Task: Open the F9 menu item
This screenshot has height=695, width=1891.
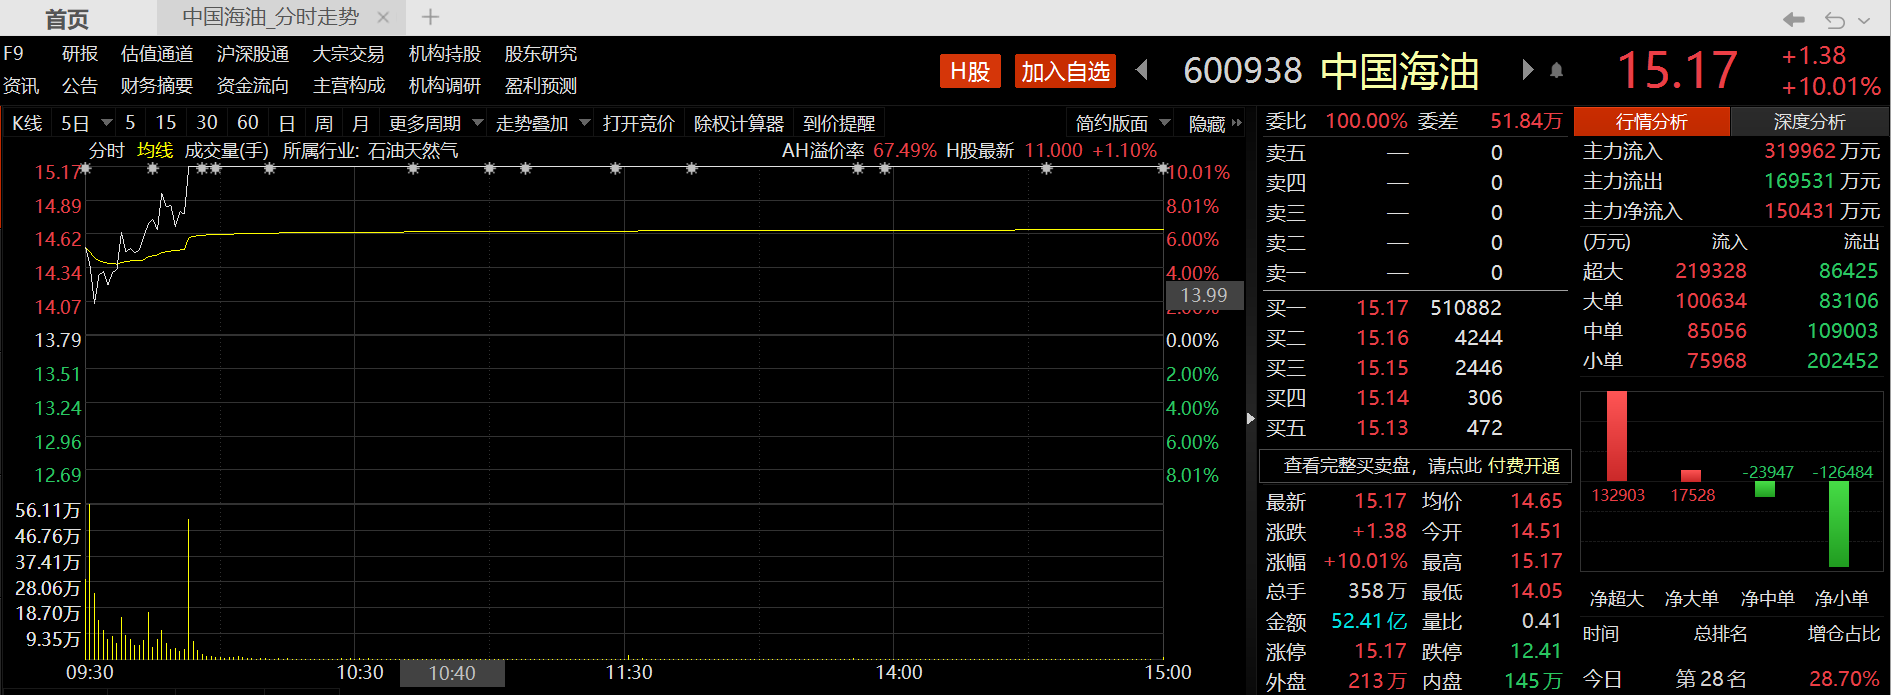Action: (x=13, y=54)
